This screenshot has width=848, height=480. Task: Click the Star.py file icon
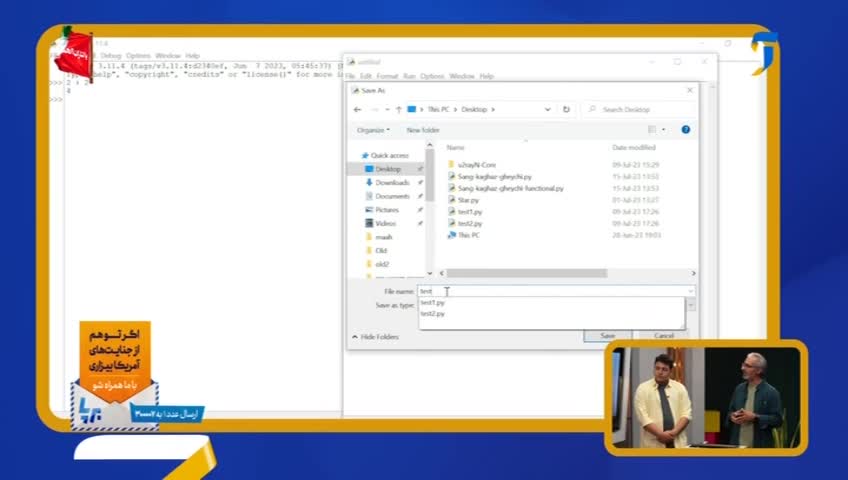(451, 199)
